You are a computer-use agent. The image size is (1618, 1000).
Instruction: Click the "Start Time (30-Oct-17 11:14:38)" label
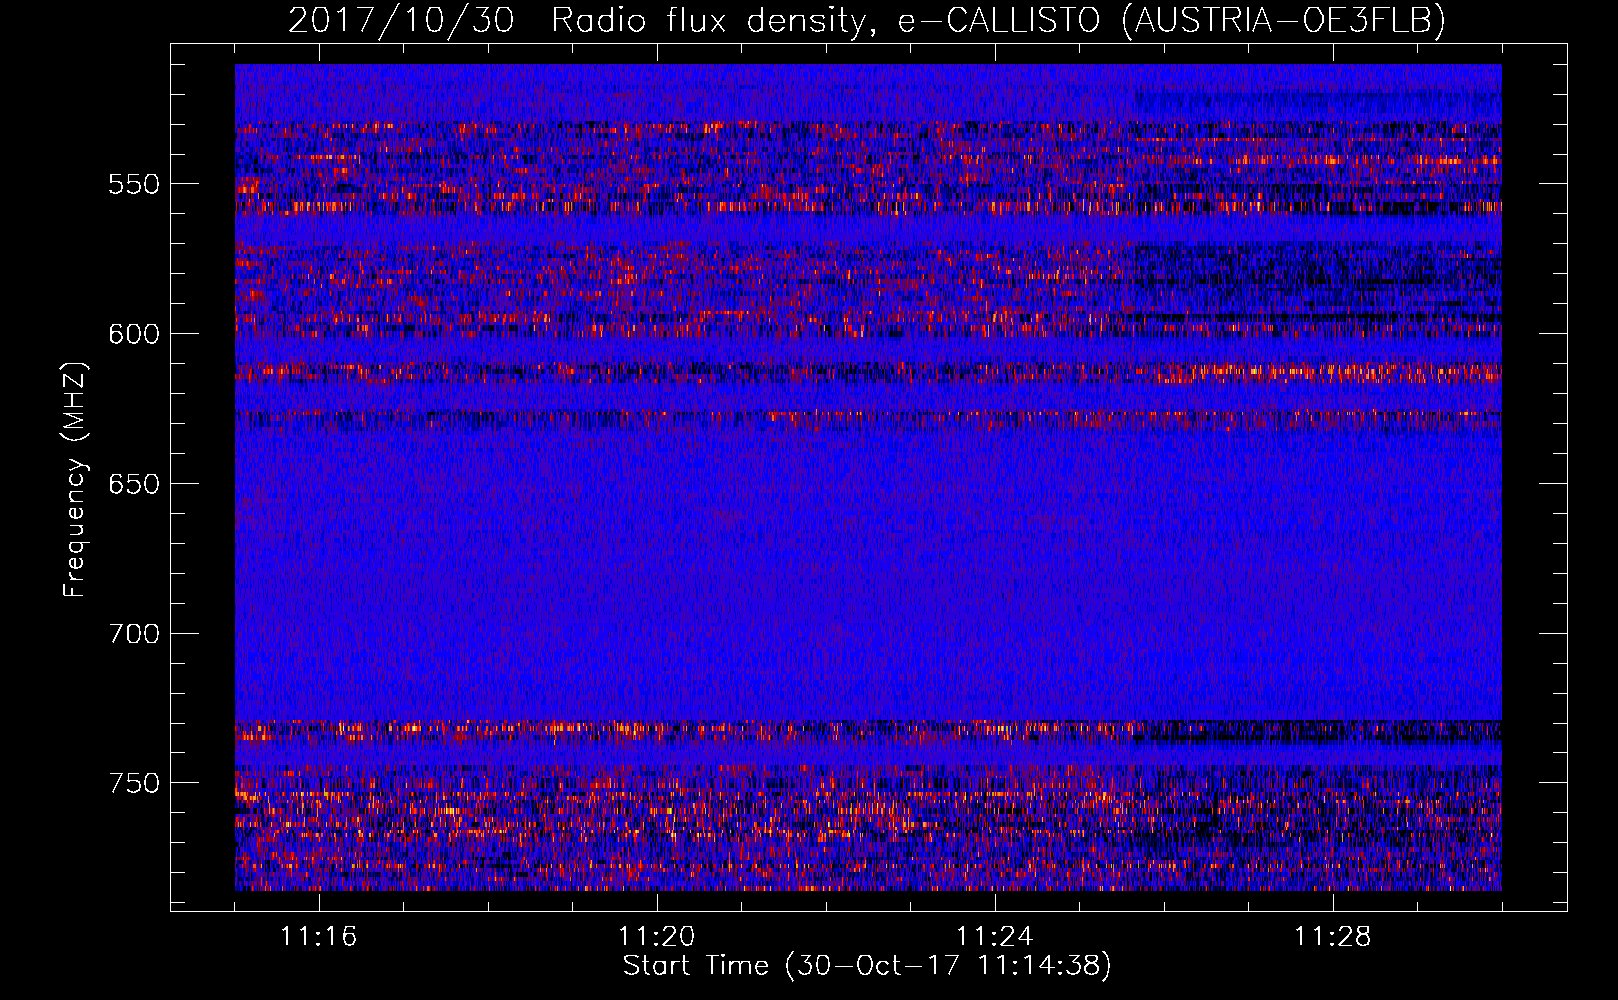coord(867,966)
